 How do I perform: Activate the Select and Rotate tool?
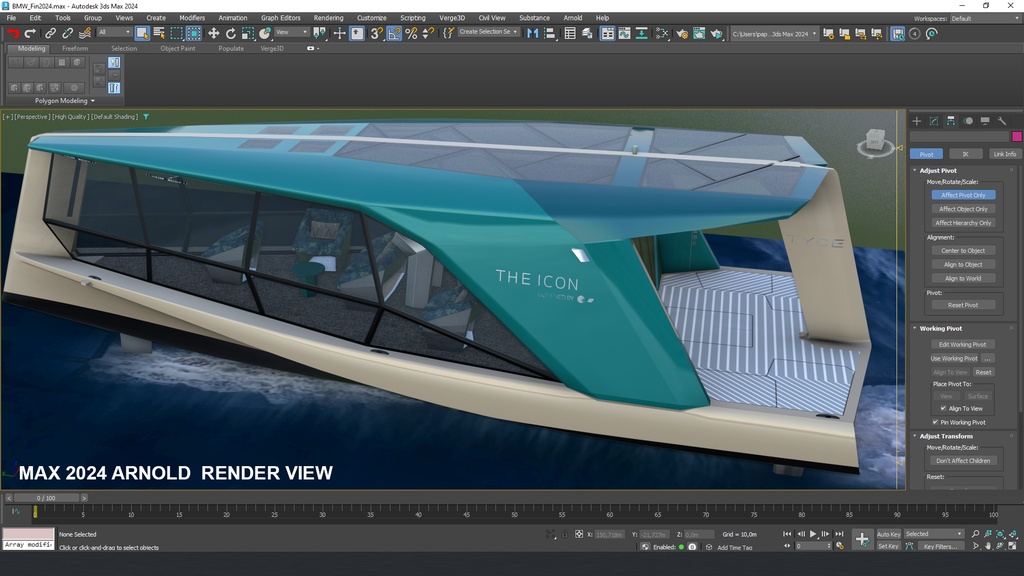point(232,33)
